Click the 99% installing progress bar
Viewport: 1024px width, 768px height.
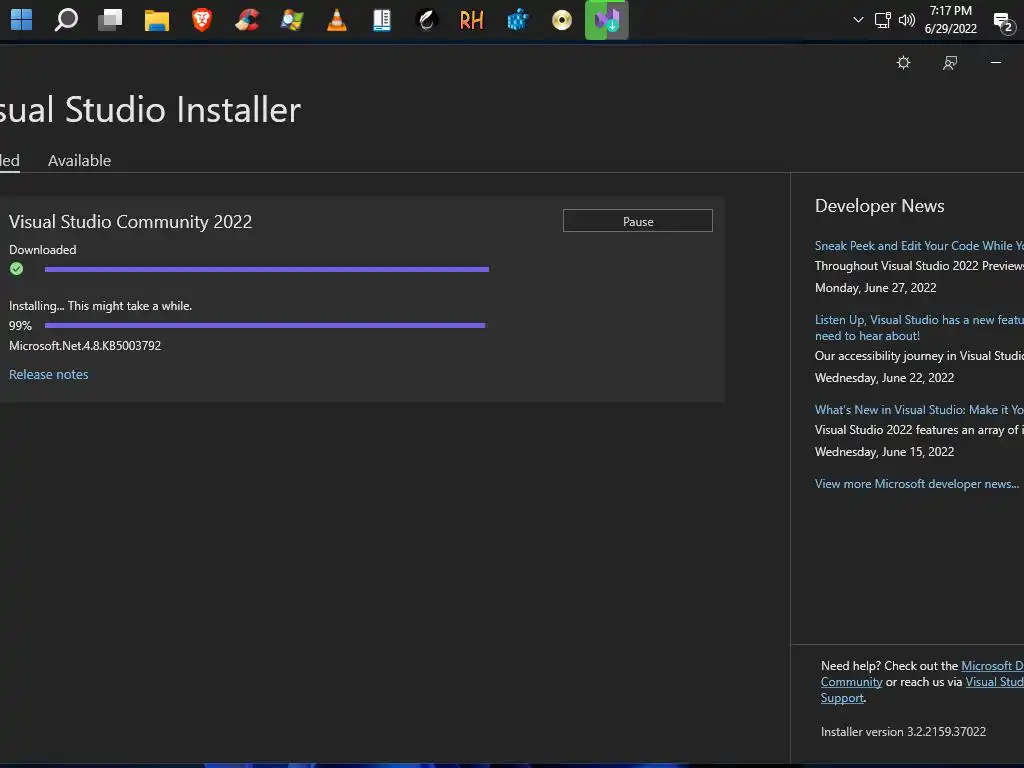(x=266, y=325)
